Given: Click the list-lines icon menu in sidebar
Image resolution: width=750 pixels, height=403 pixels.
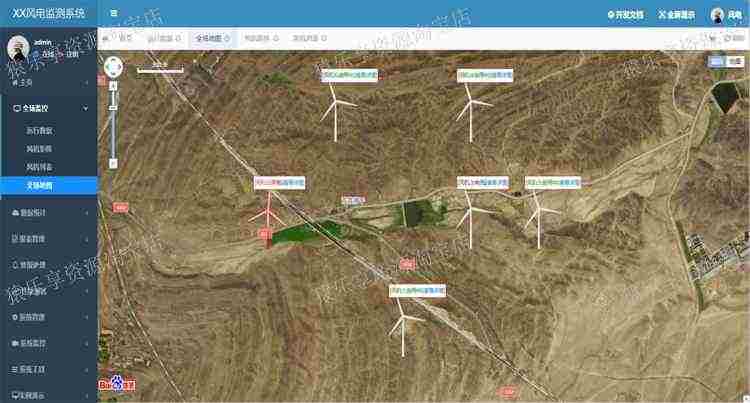Looking at the screenshot, I should click(29, 369).
